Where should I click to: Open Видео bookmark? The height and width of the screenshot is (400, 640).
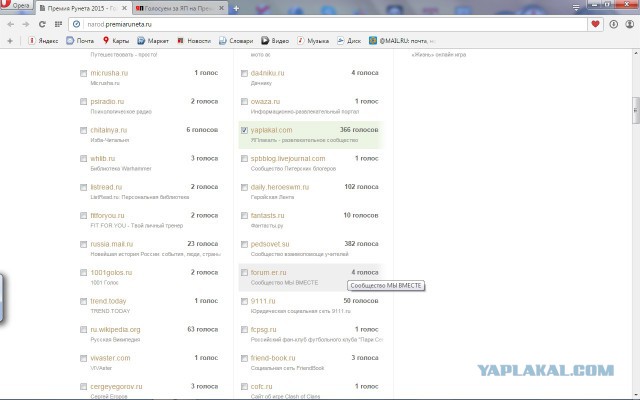(275, 41)
